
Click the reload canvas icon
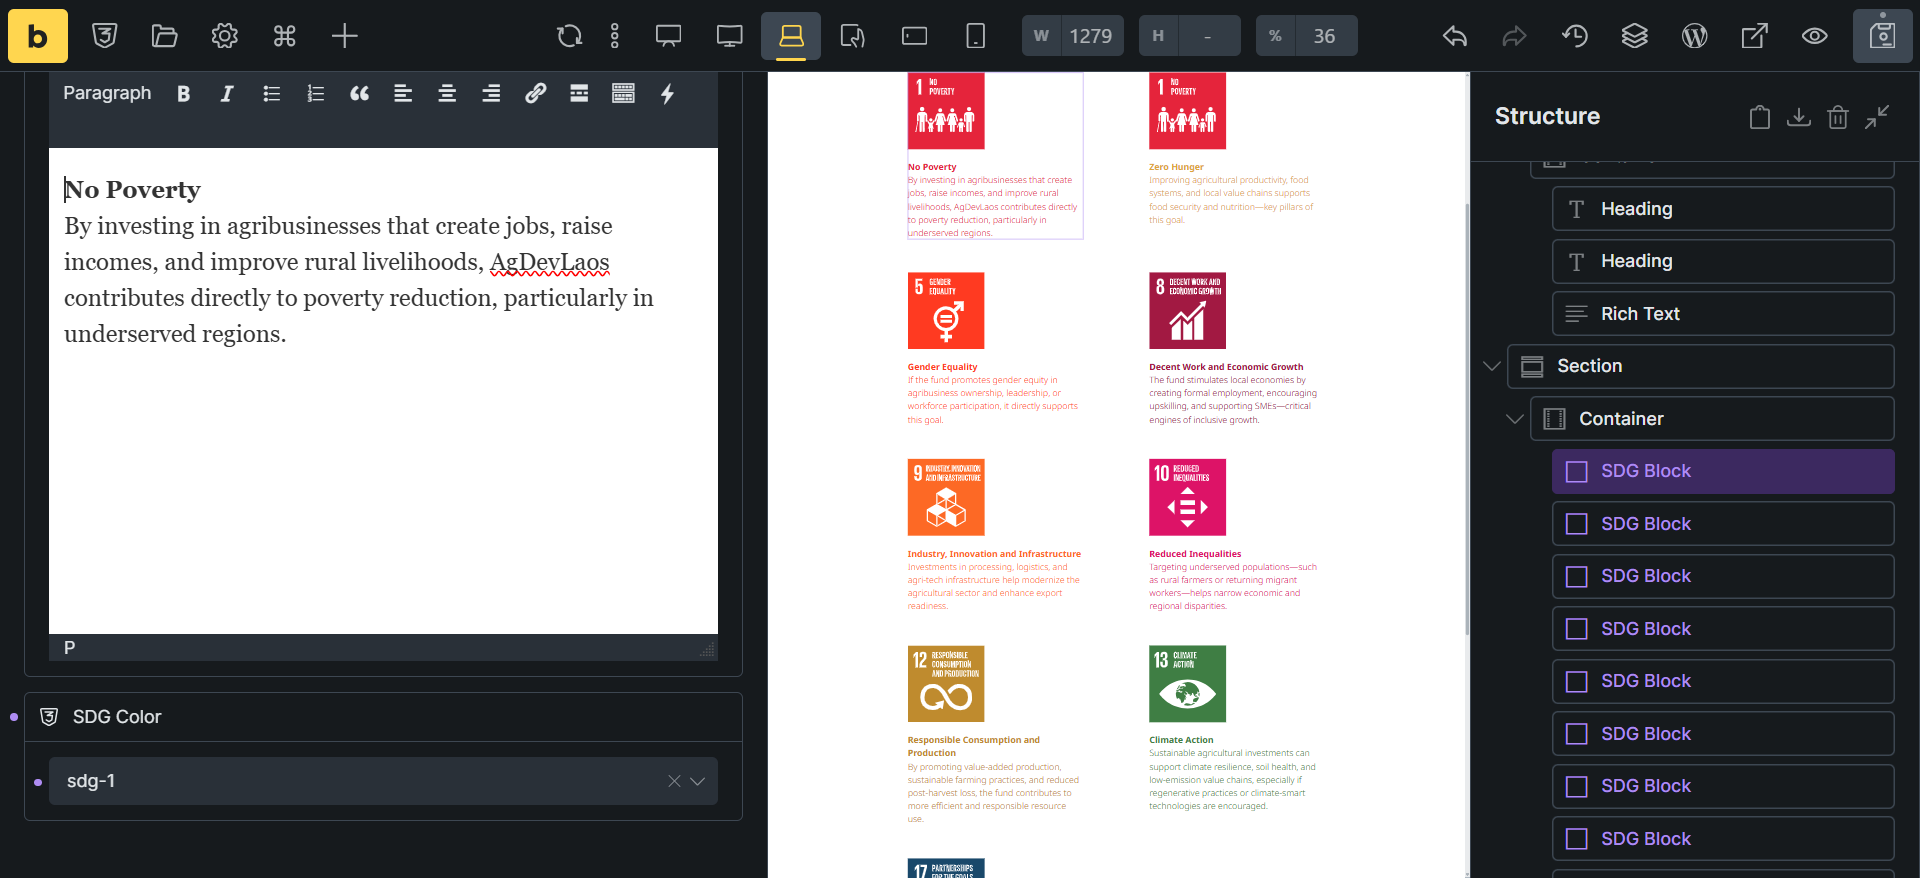[x=570, y=36]
